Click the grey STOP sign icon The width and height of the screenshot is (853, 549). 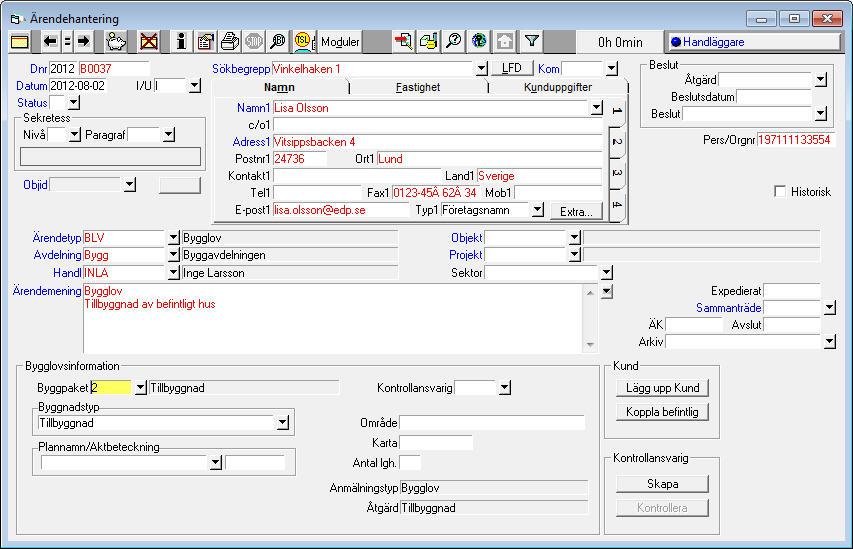pos(254,42)
